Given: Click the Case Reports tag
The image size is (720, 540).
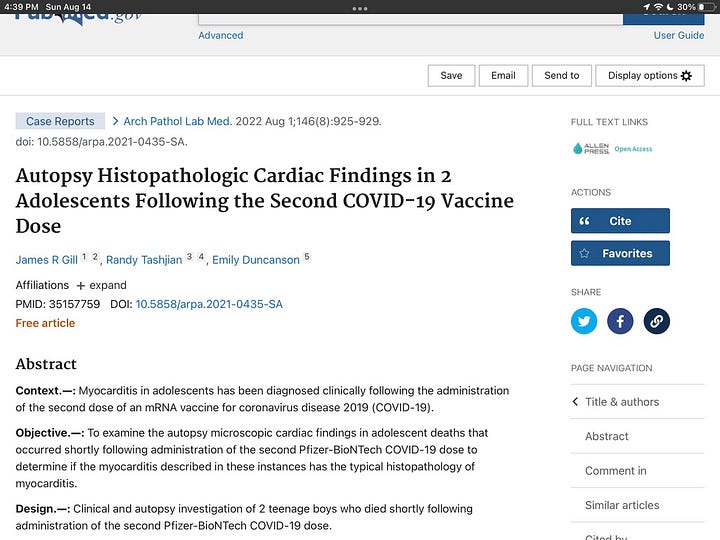Looking at the screenshot, I should [60, 121].
